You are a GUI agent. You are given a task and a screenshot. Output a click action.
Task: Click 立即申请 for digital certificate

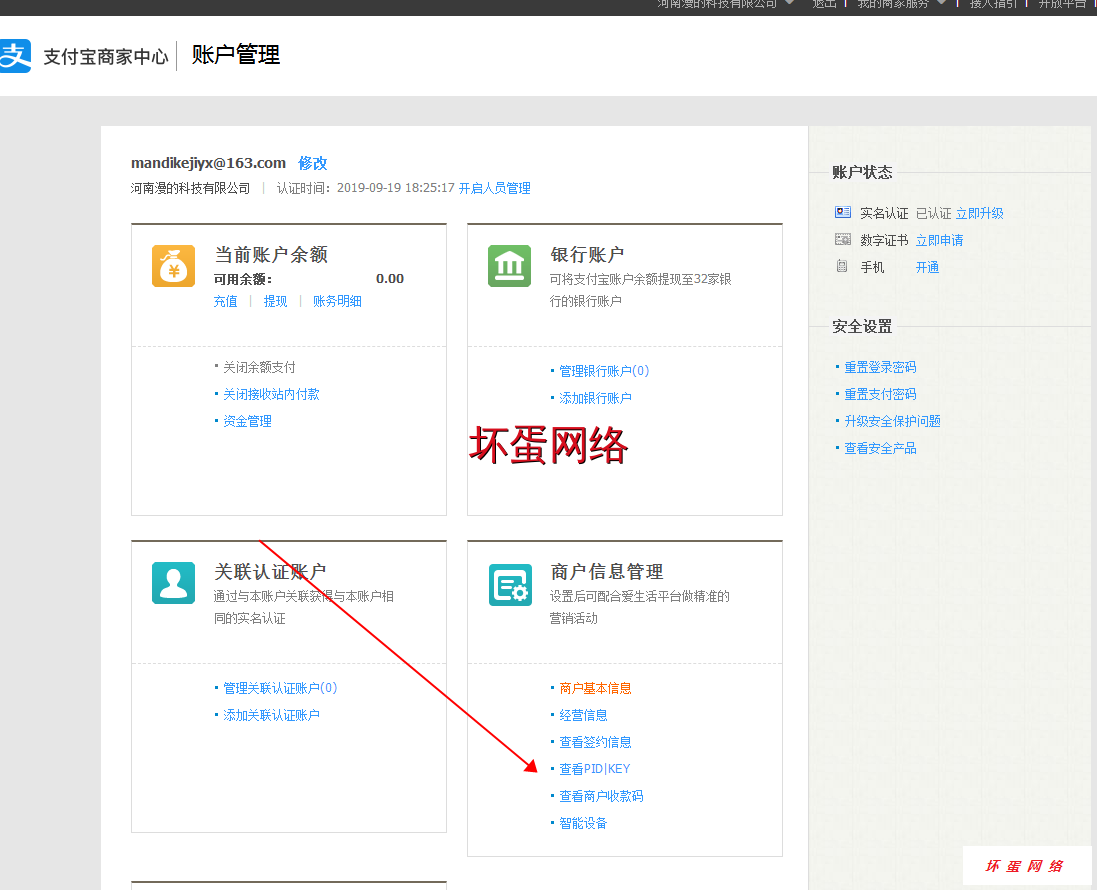tap(939, 240)
